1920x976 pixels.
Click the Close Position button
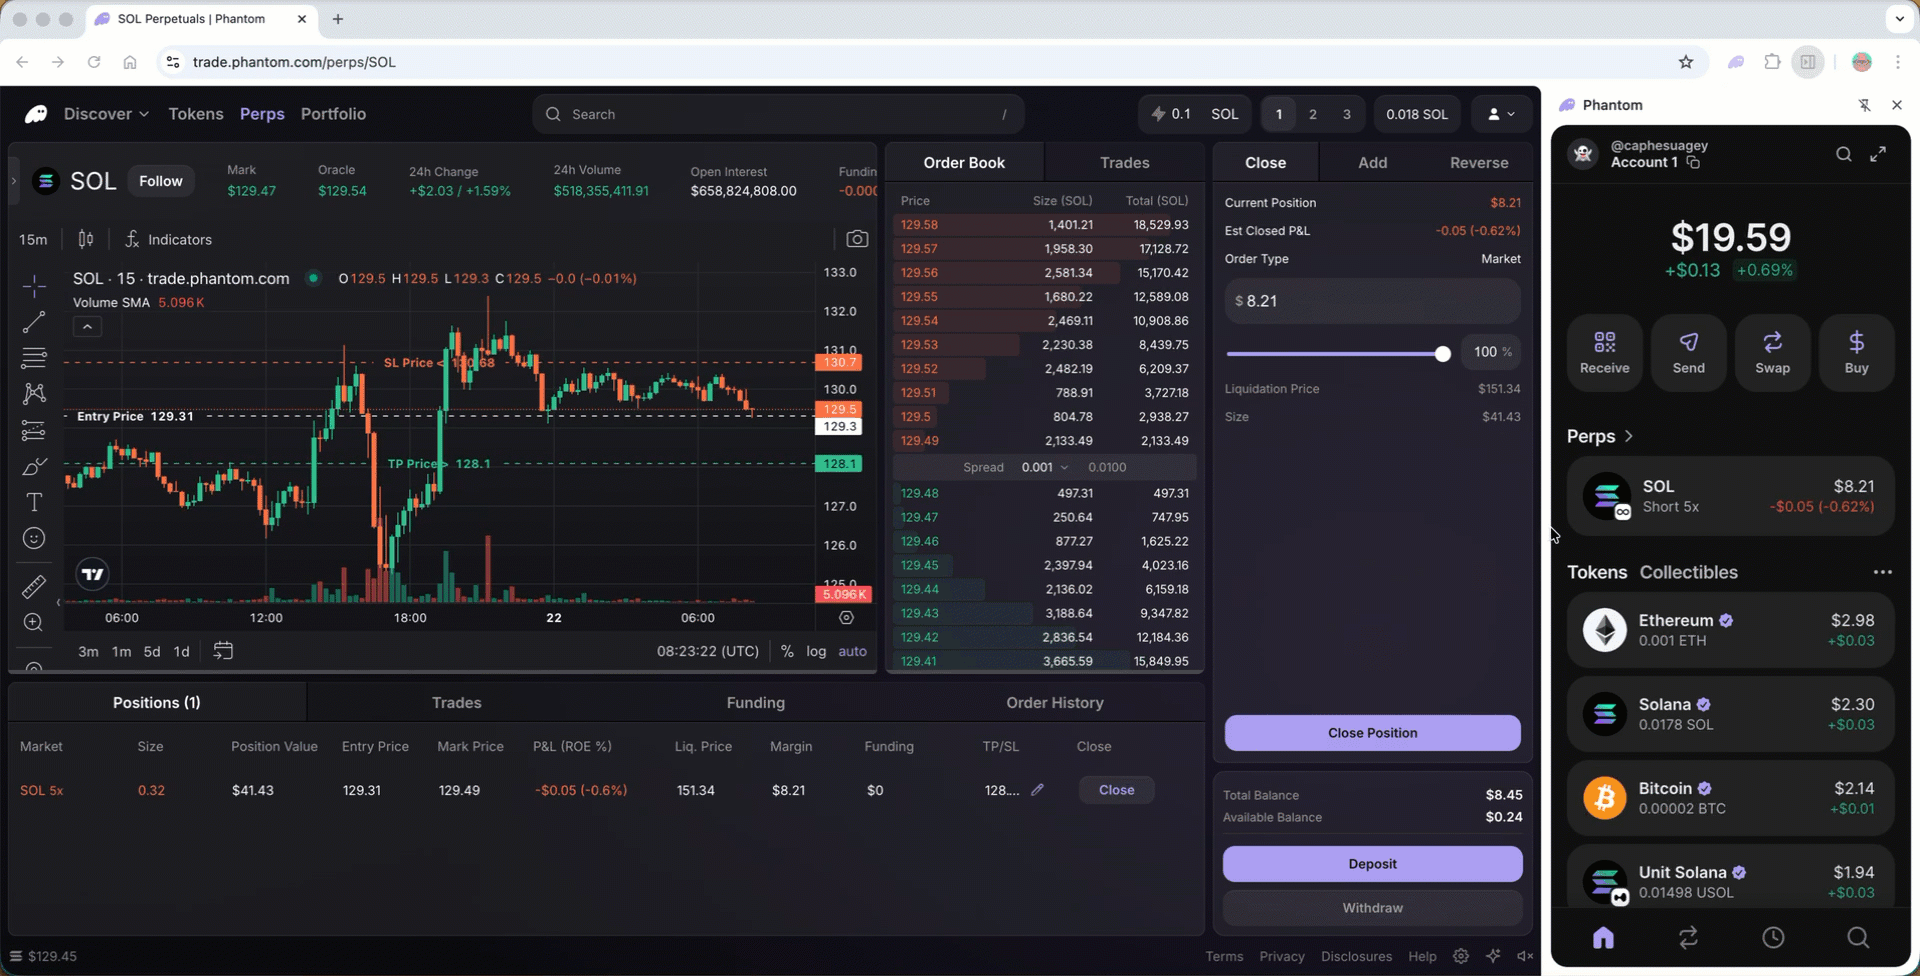tap(1371, 732)
